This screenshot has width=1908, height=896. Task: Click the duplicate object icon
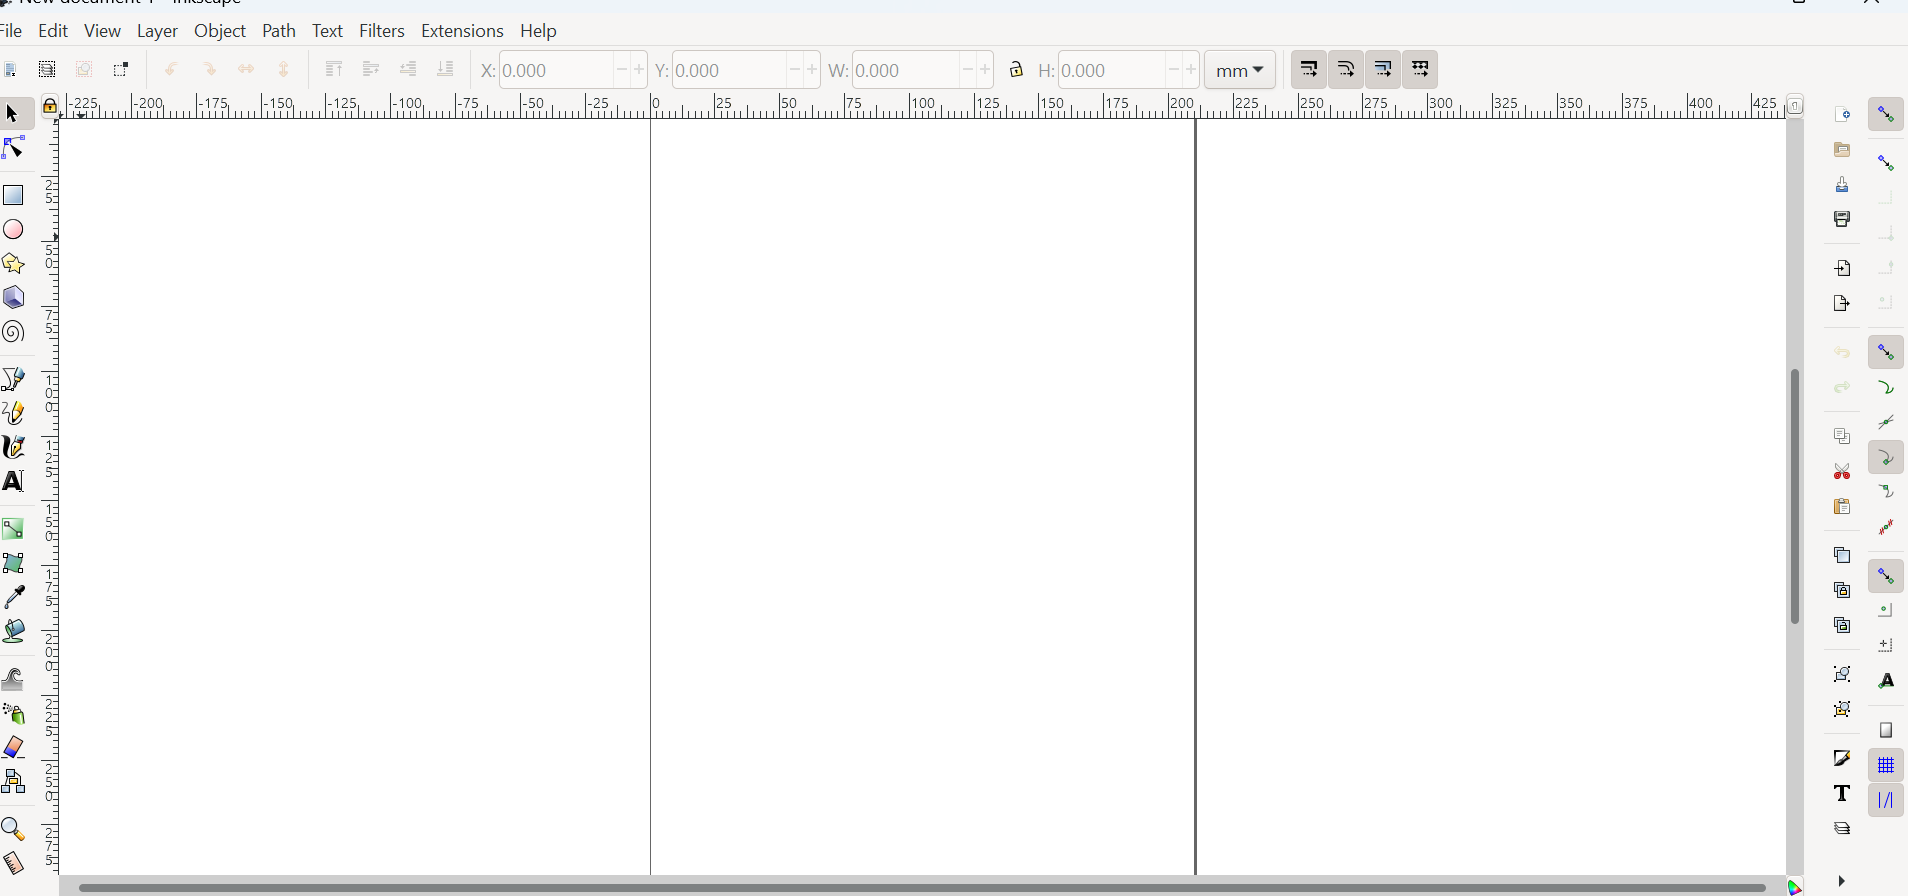[1842, 555]
